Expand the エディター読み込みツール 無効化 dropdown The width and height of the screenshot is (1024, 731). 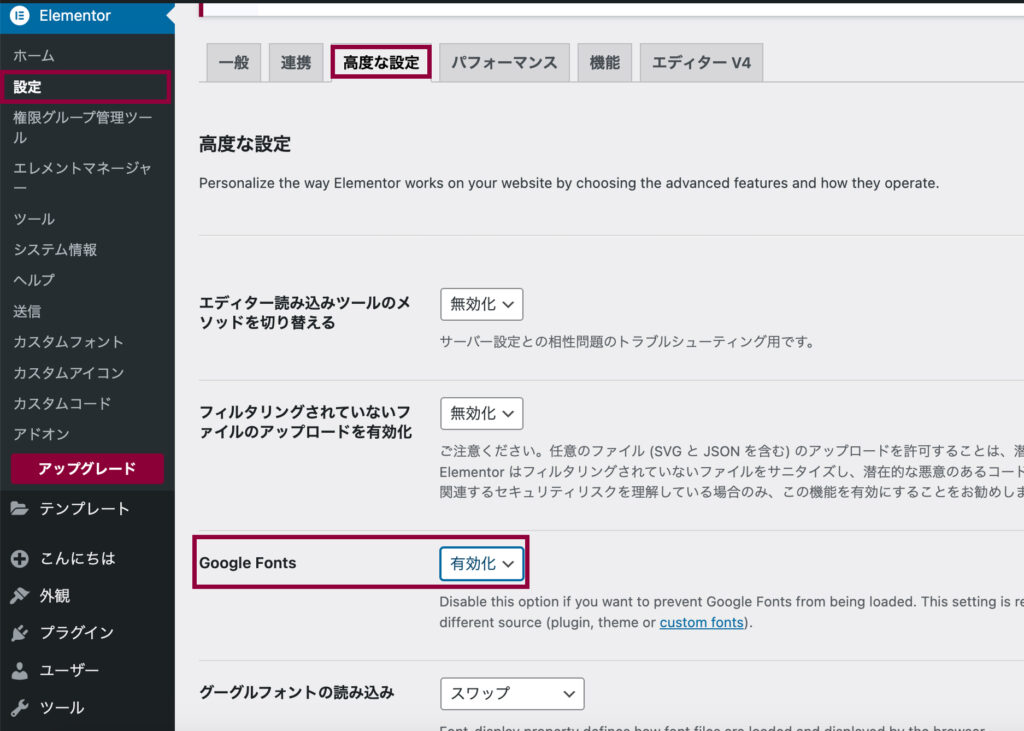(481, 304)
